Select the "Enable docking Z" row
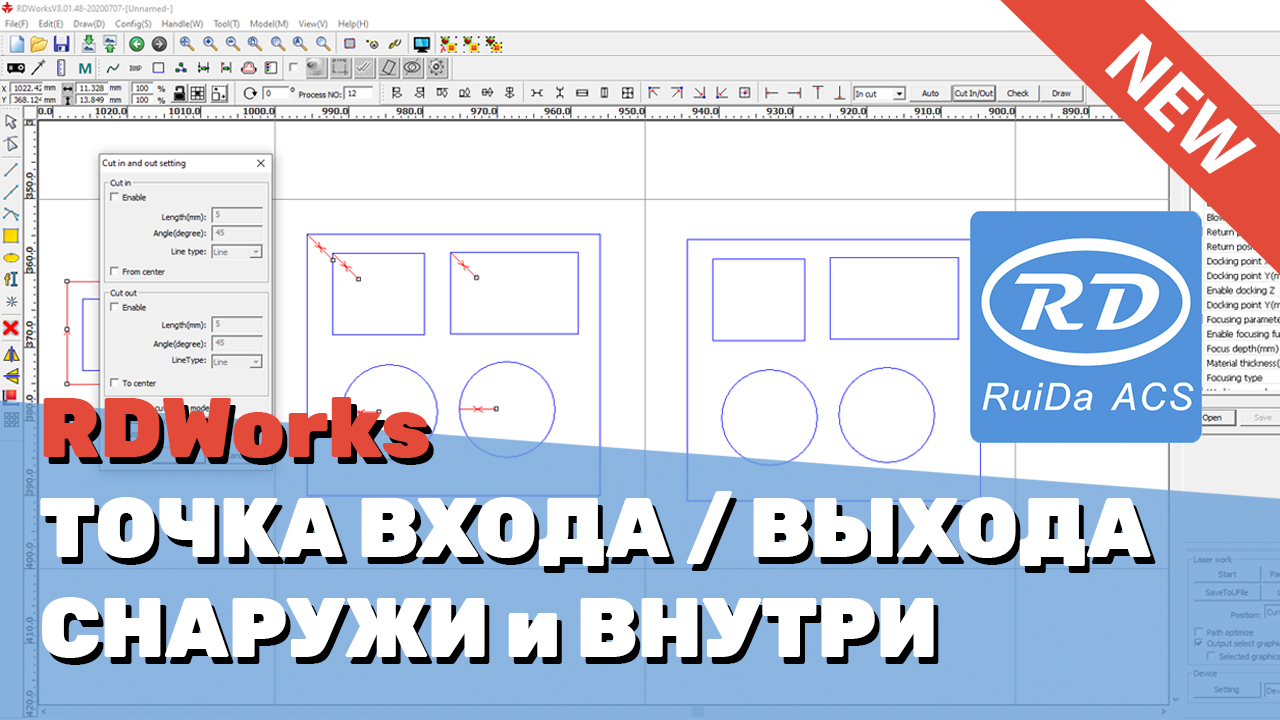Viewport: 1280px width, 720px height. coord(1242,290)
